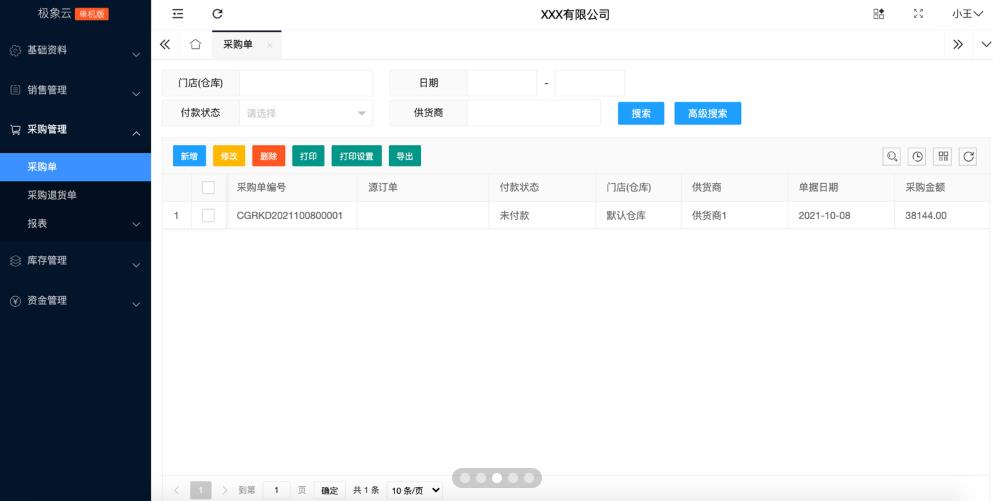Click the 打印设置 button
Screen dimensions: 993x501
coord(357,156)
